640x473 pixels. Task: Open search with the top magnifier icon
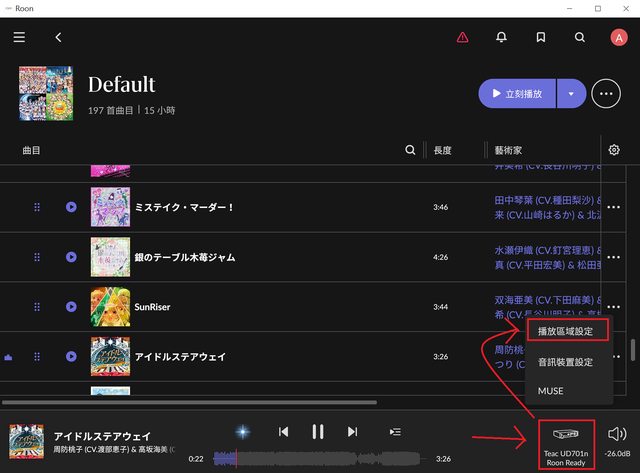pos(580,37)
